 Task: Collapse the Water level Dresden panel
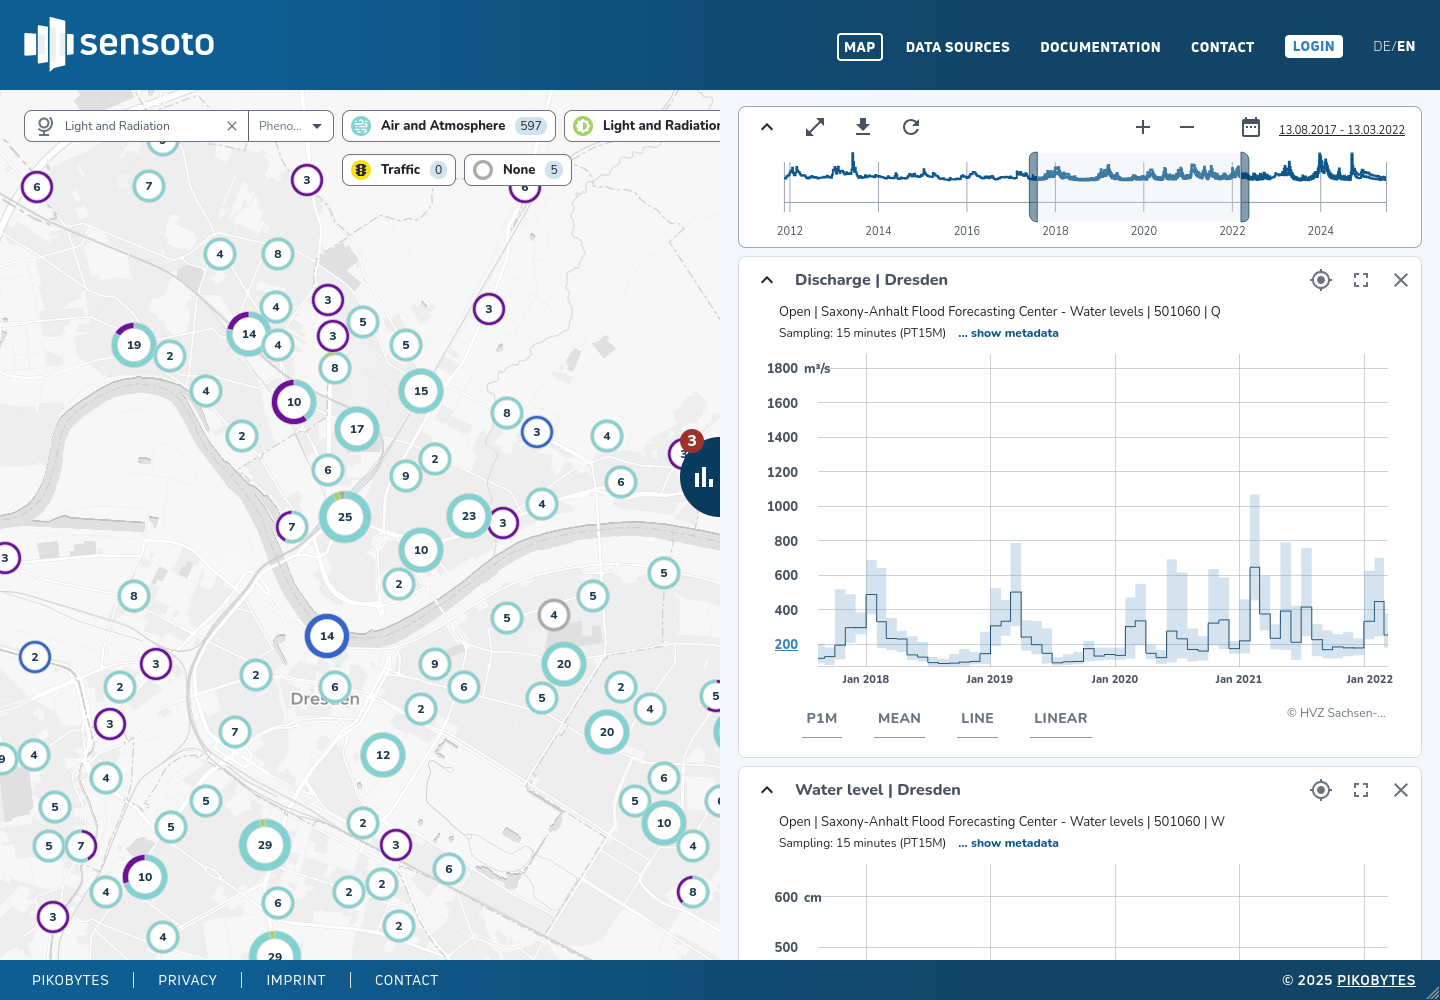click(767, 790)
